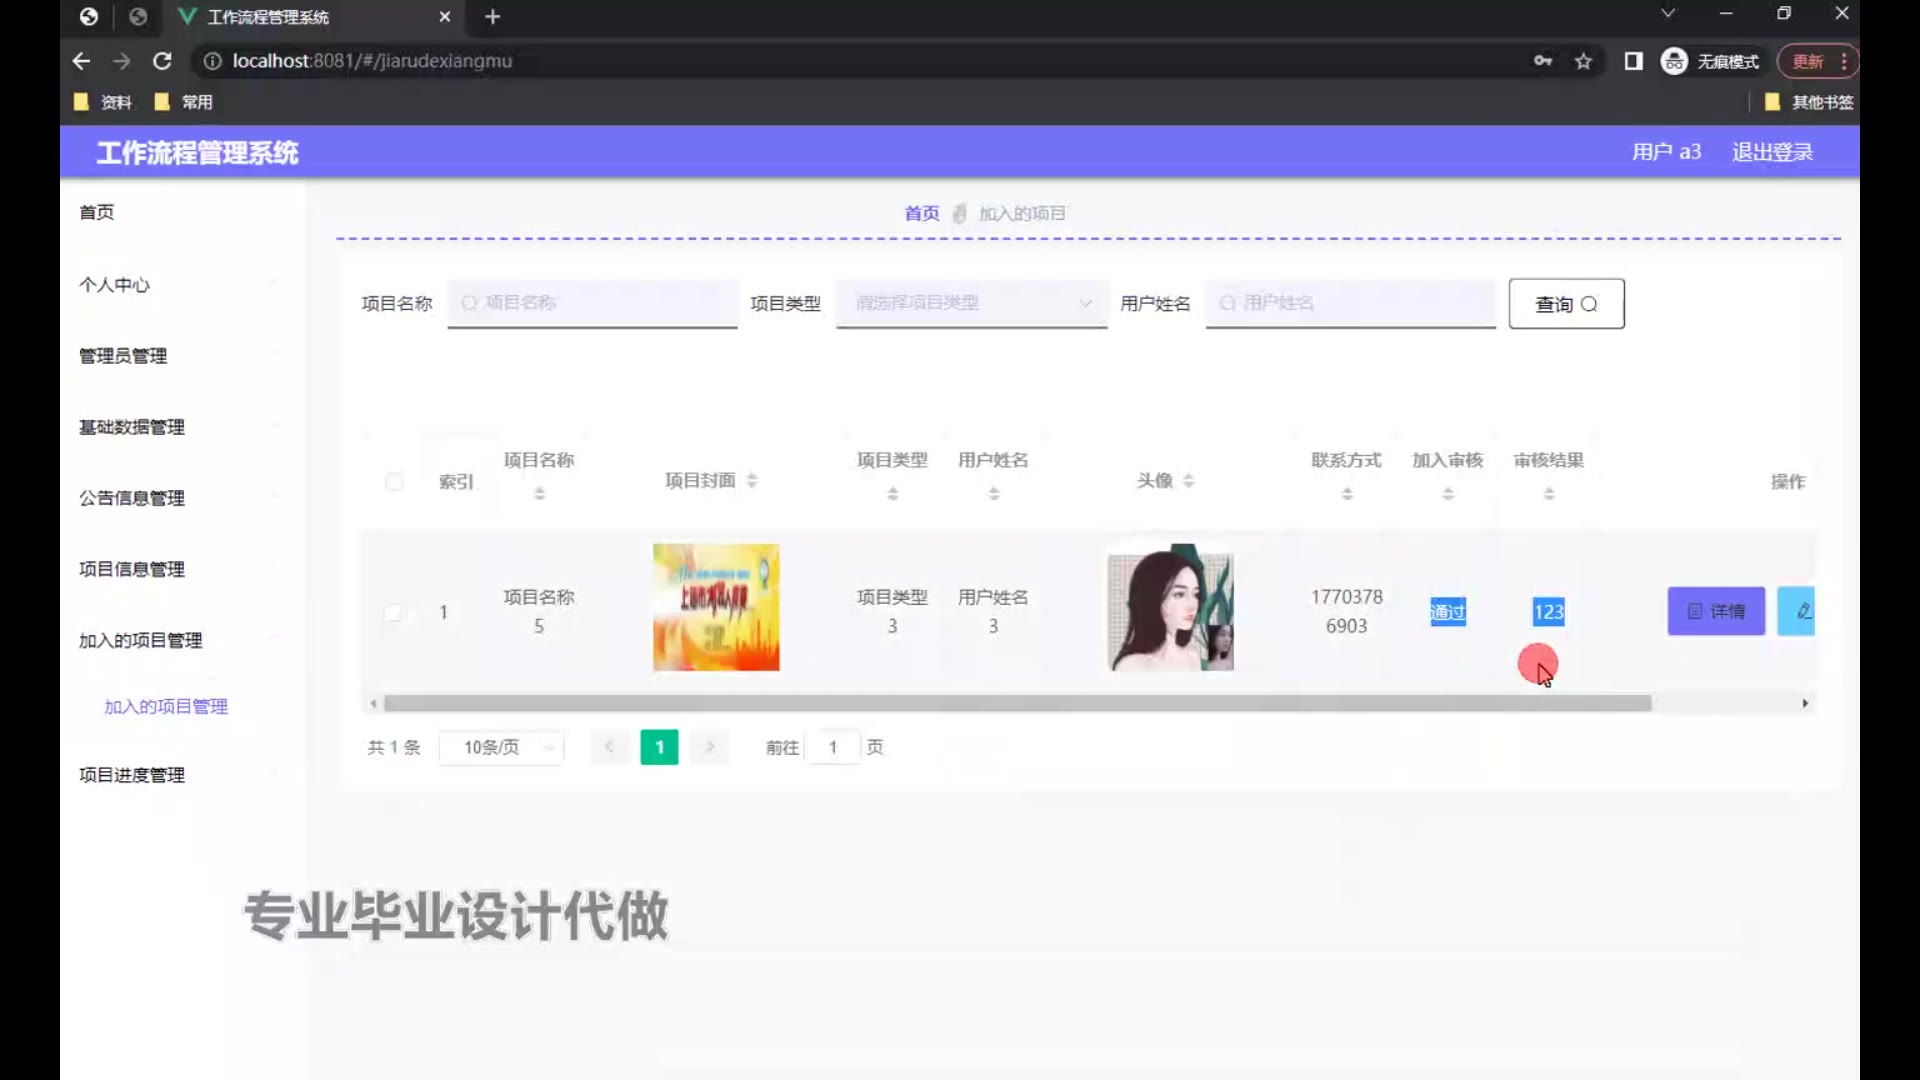Click 退出登录 link in header

coord(1772,152)
